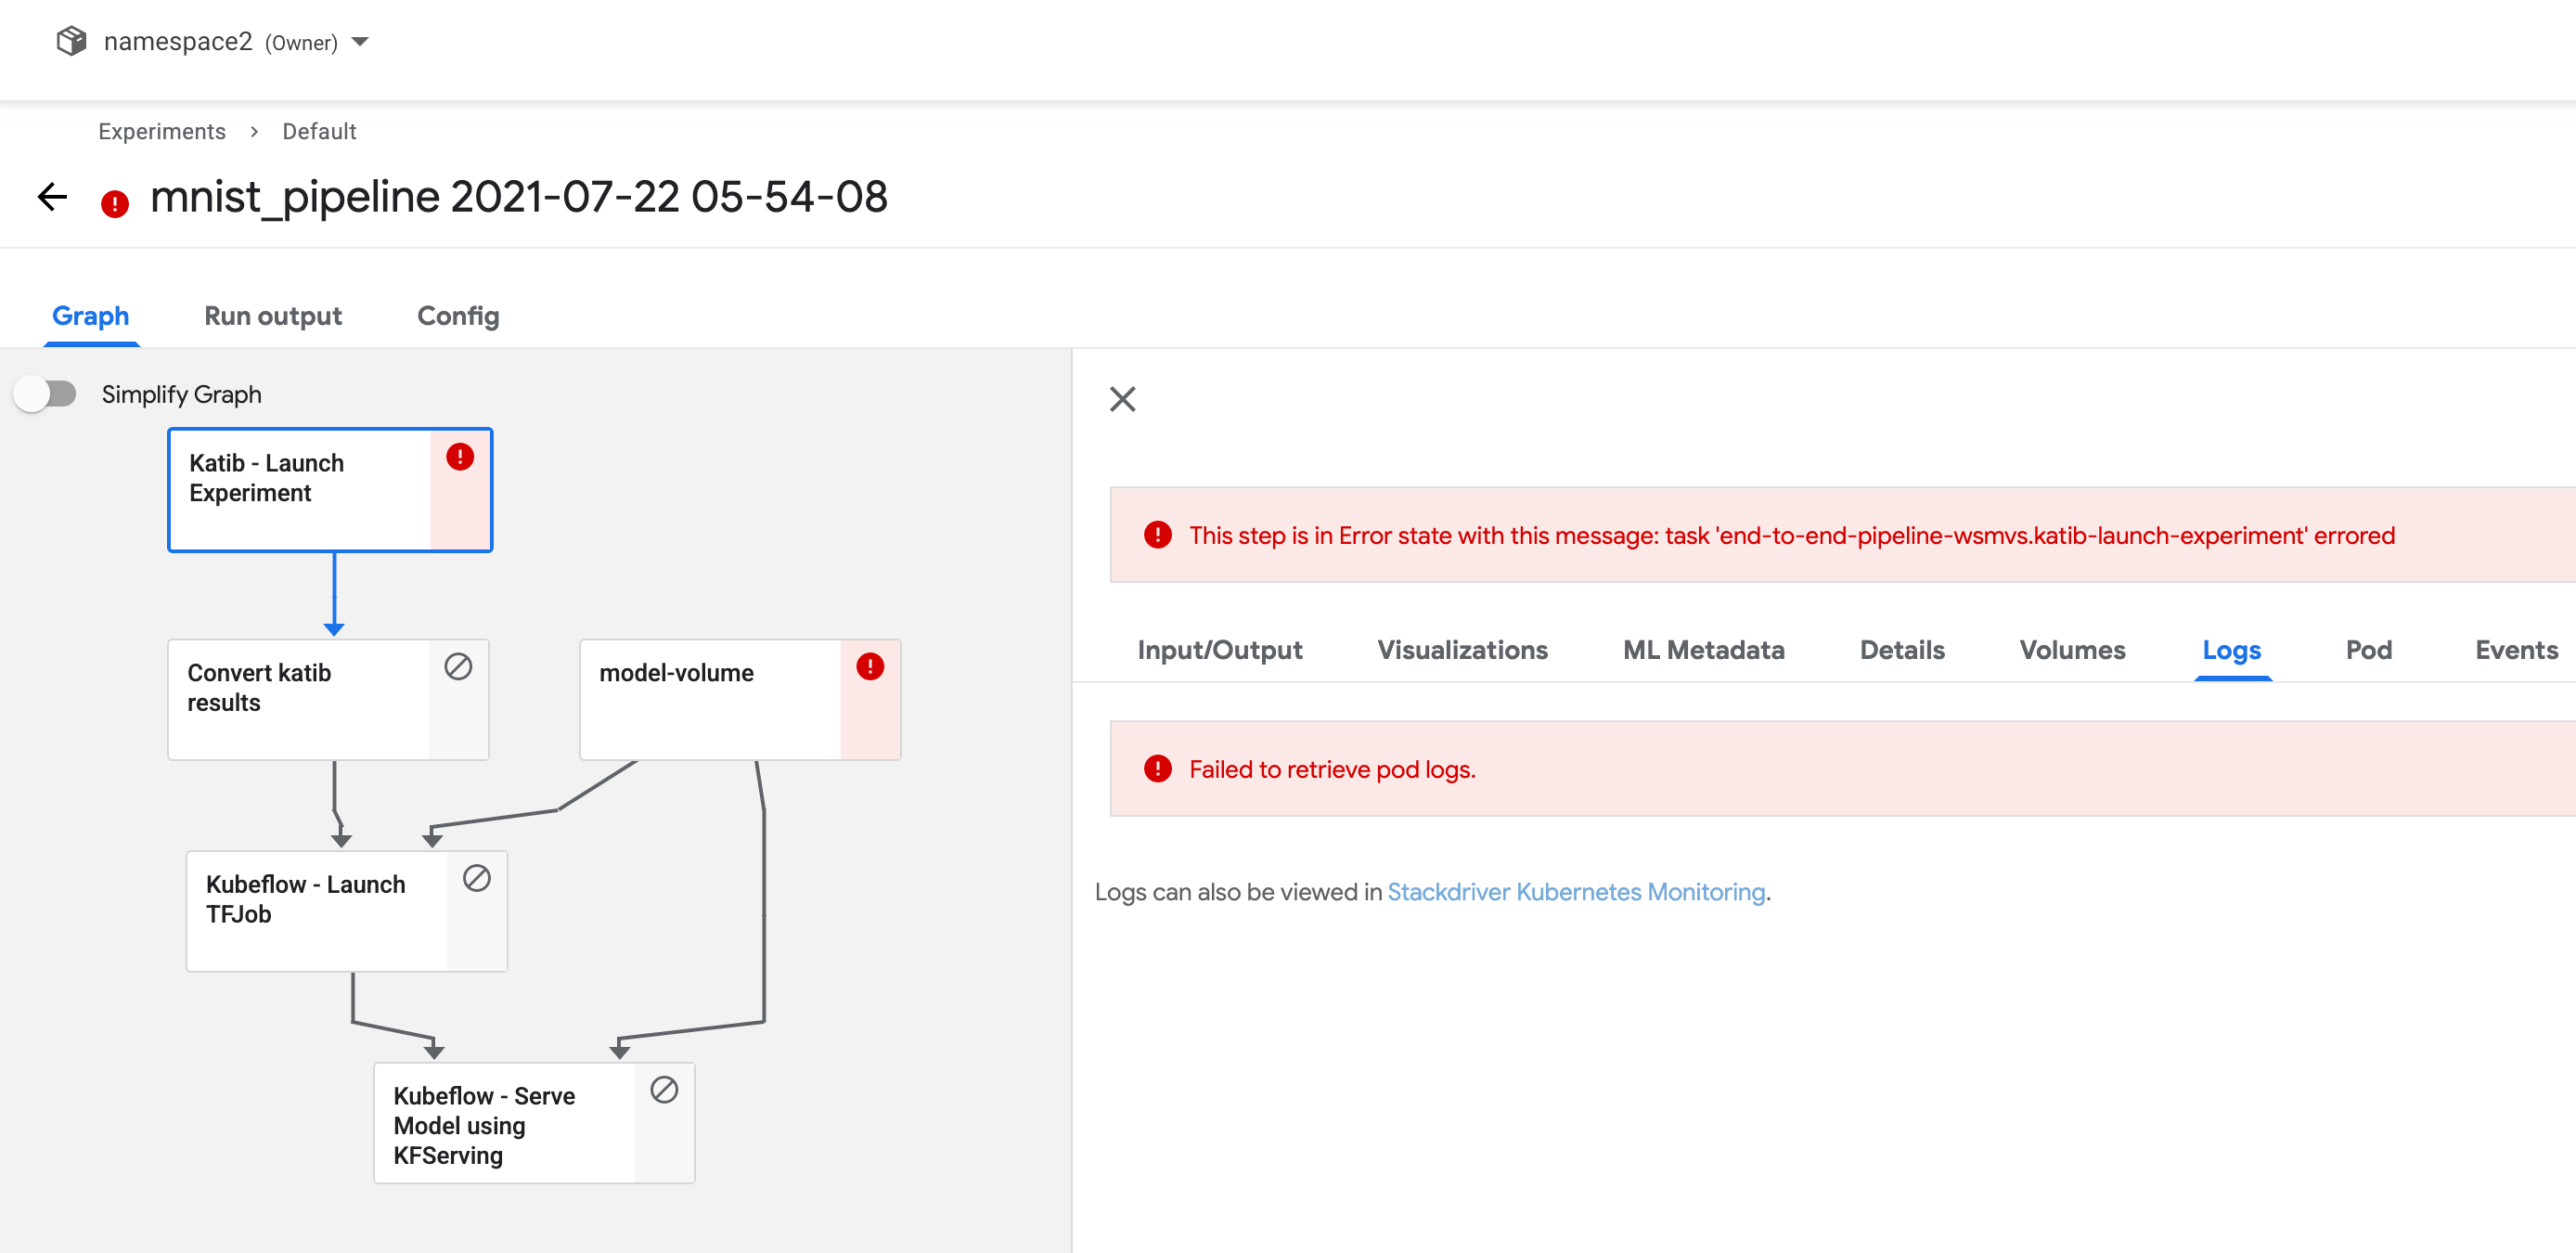Click error icon on model-volume node
2576x1253 pixels.
(870, 667)
